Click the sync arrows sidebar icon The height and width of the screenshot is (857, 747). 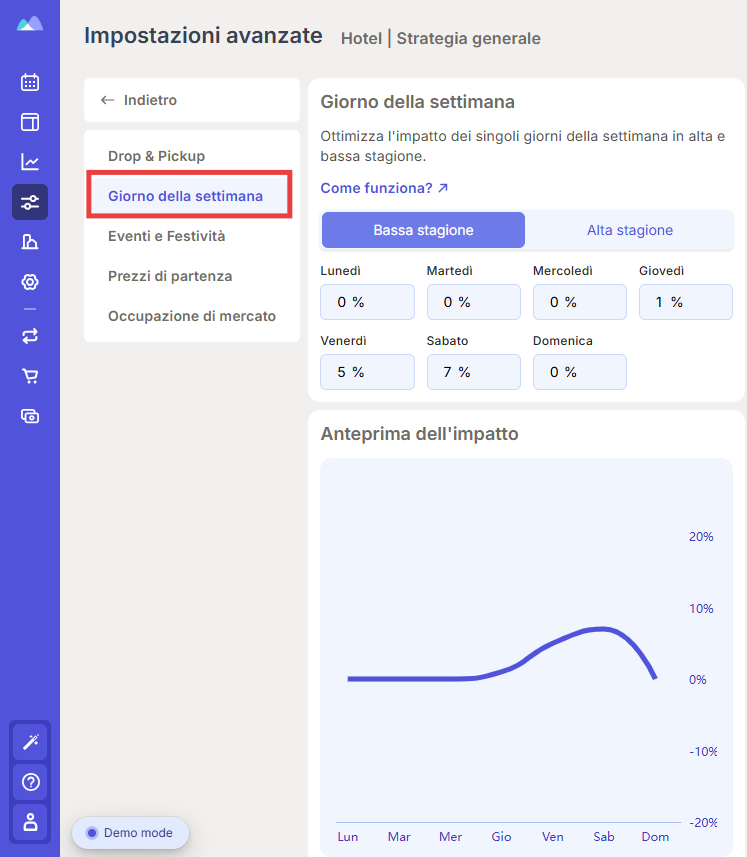(30, 336)
